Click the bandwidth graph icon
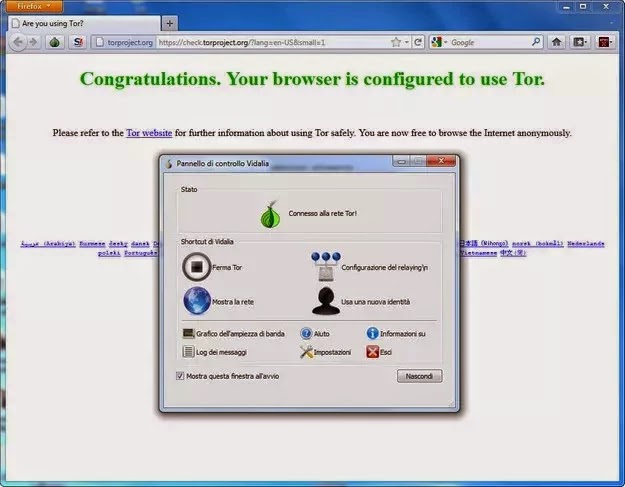625x487 pixels. pyautogui.click(x=188, y=333)
